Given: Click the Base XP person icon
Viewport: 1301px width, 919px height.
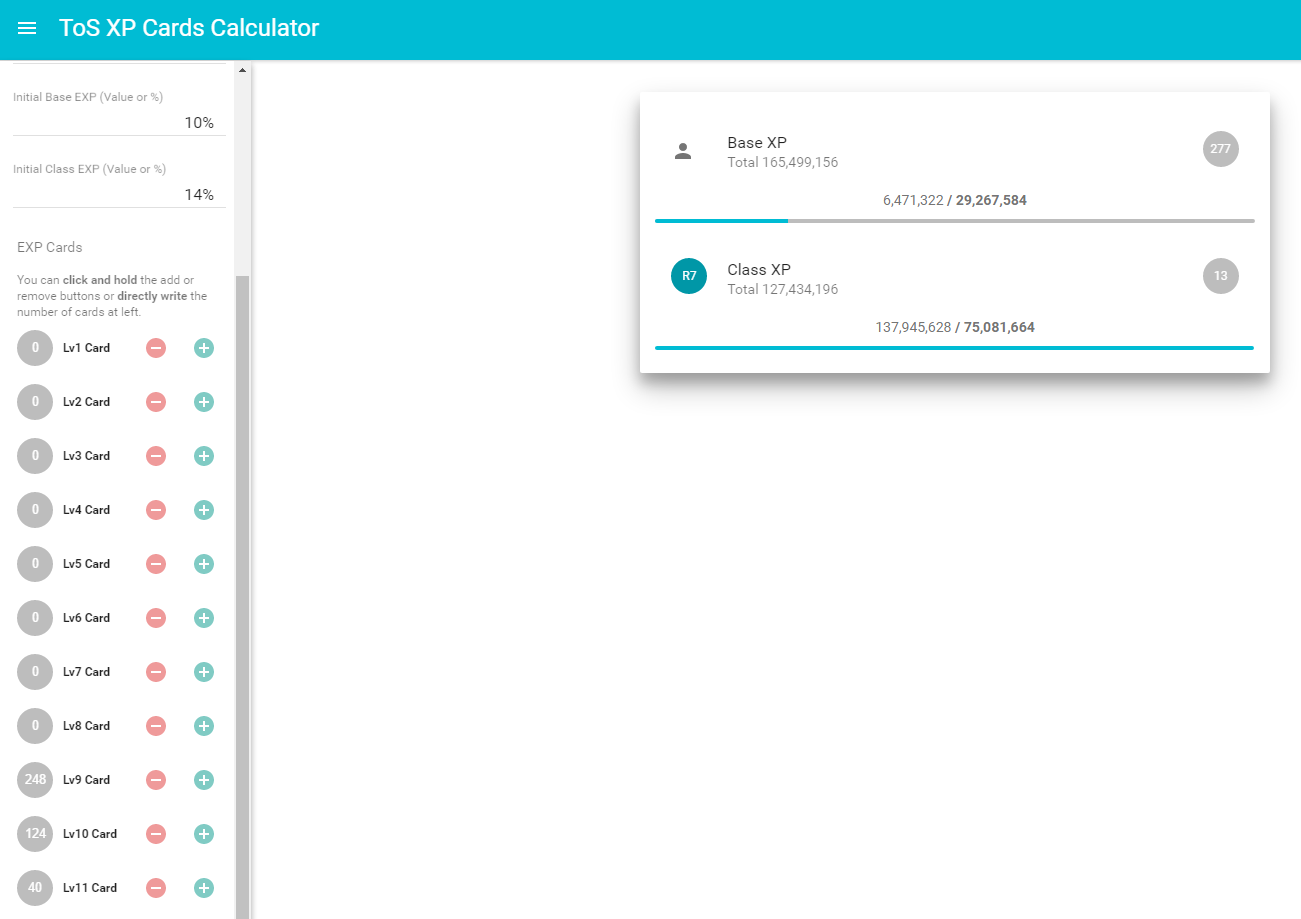Looking at the screenshot, I should pos(683,151).
